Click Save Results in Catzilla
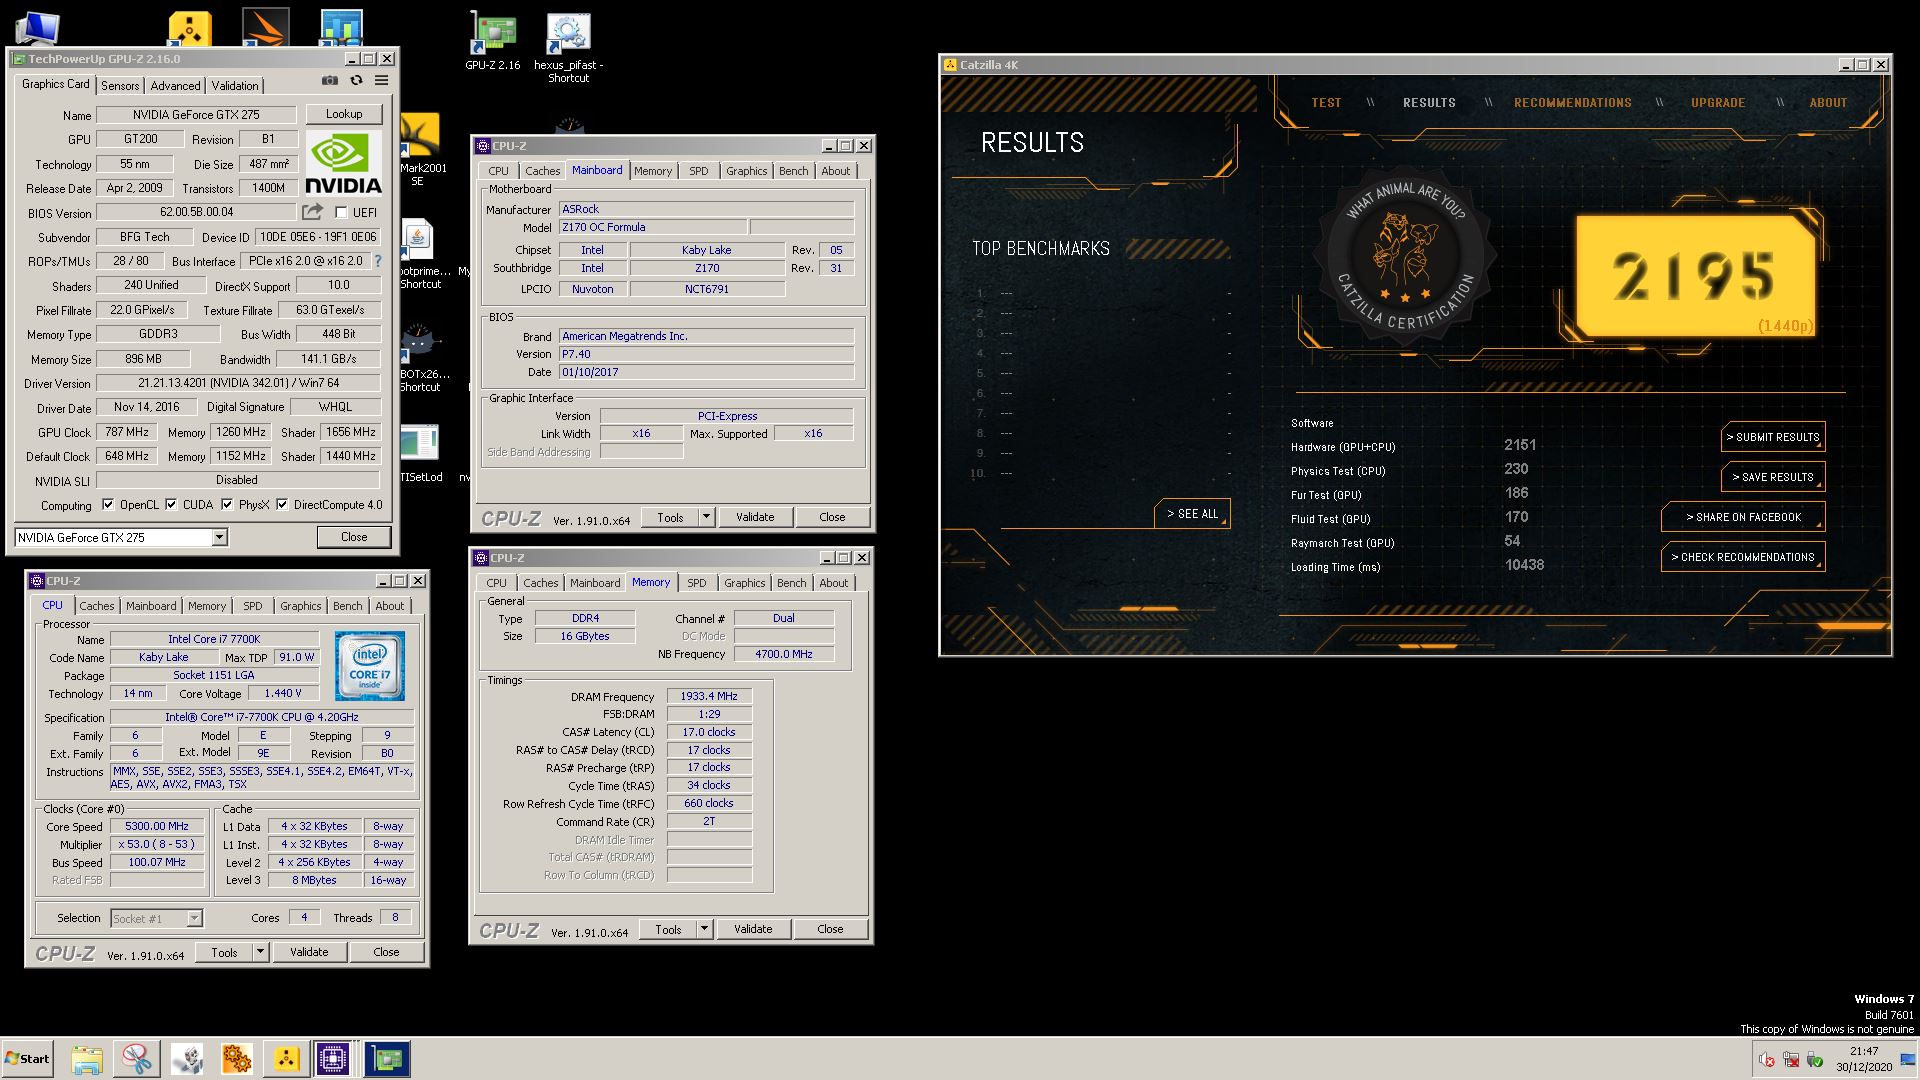This screenshot has height=1080, width=1920. coord(1773,477)
